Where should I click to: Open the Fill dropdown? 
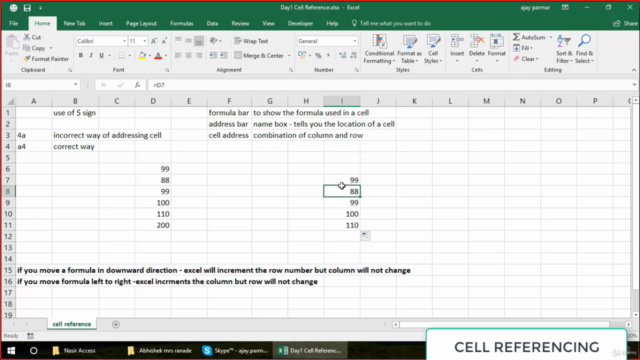click(x=523, y=48)
